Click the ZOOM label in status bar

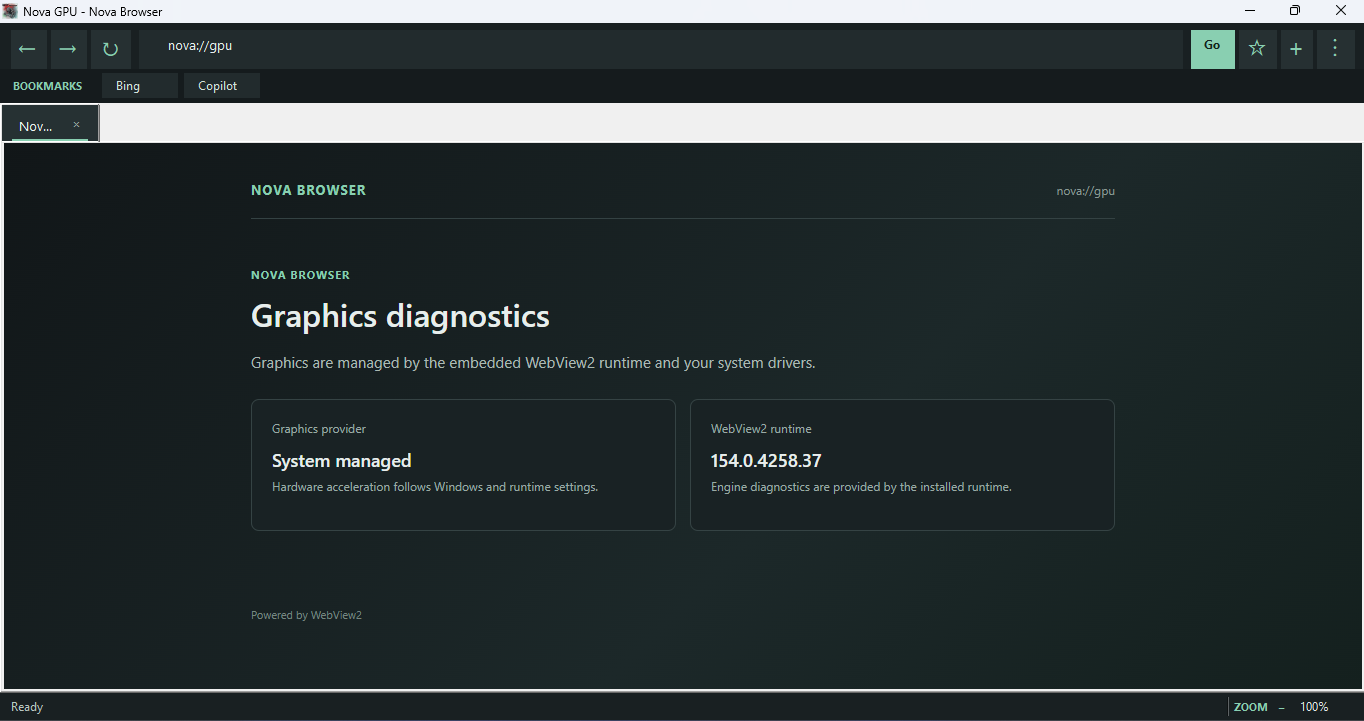pos(1251,707)
